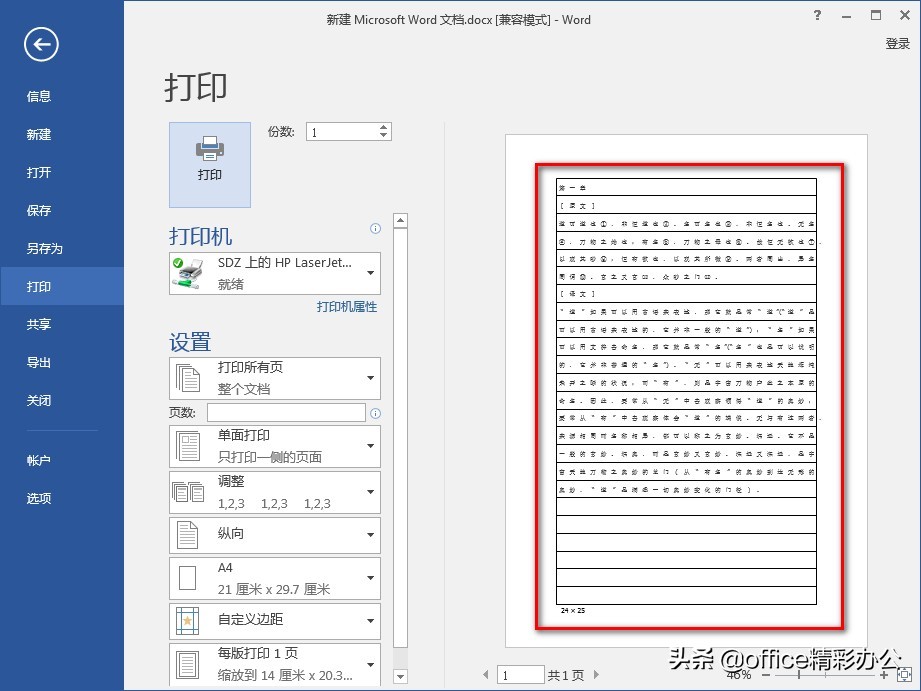Click the portrait orientation page icon
The image size is (921, 691).
[x=188, y=535]
